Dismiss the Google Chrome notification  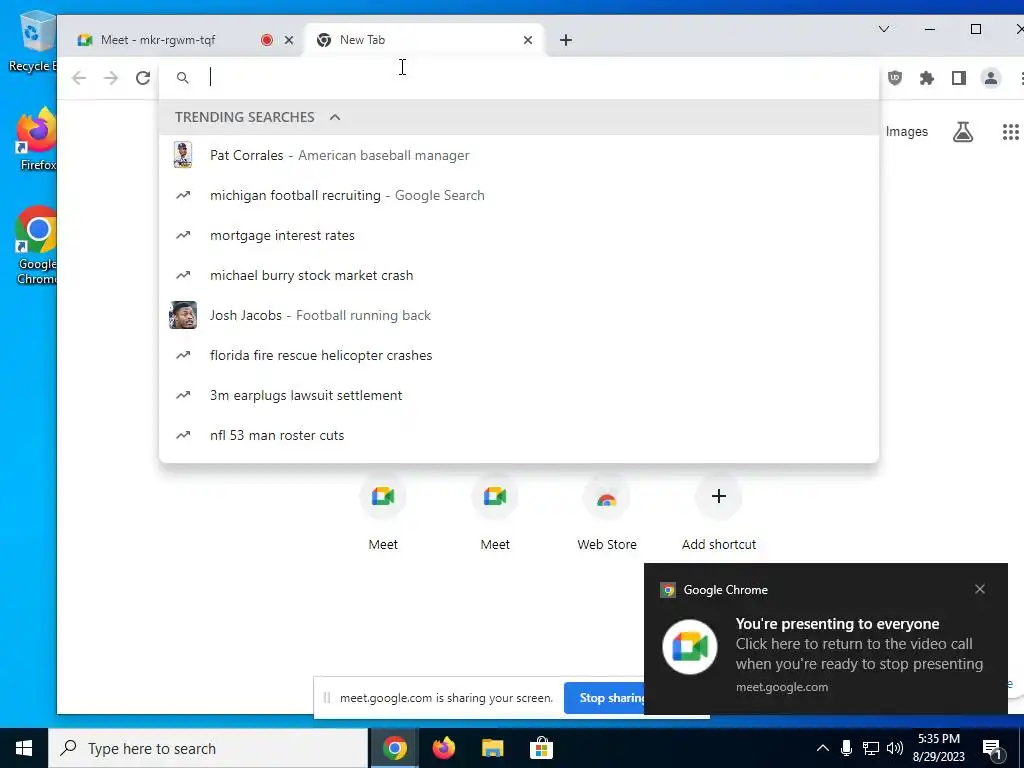point(980,589)
